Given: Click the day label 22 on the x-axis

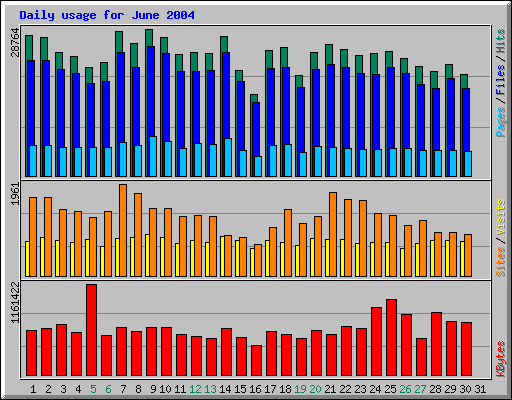Looking at the screenshot, I should click(345, 389).
